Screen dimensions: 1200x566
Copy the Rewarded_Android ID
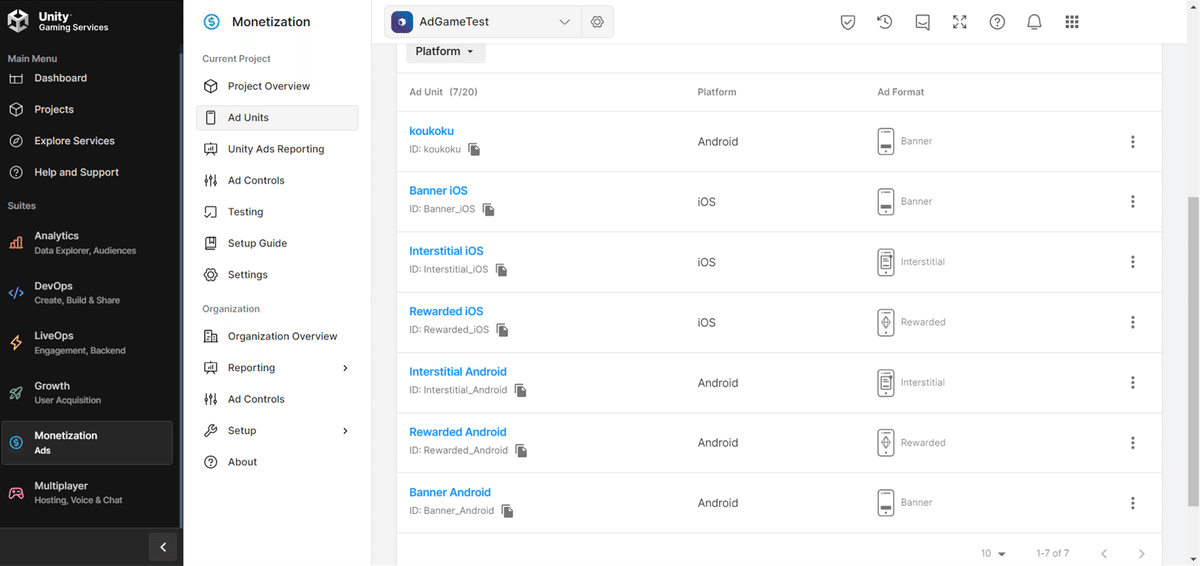click(521, 451)
